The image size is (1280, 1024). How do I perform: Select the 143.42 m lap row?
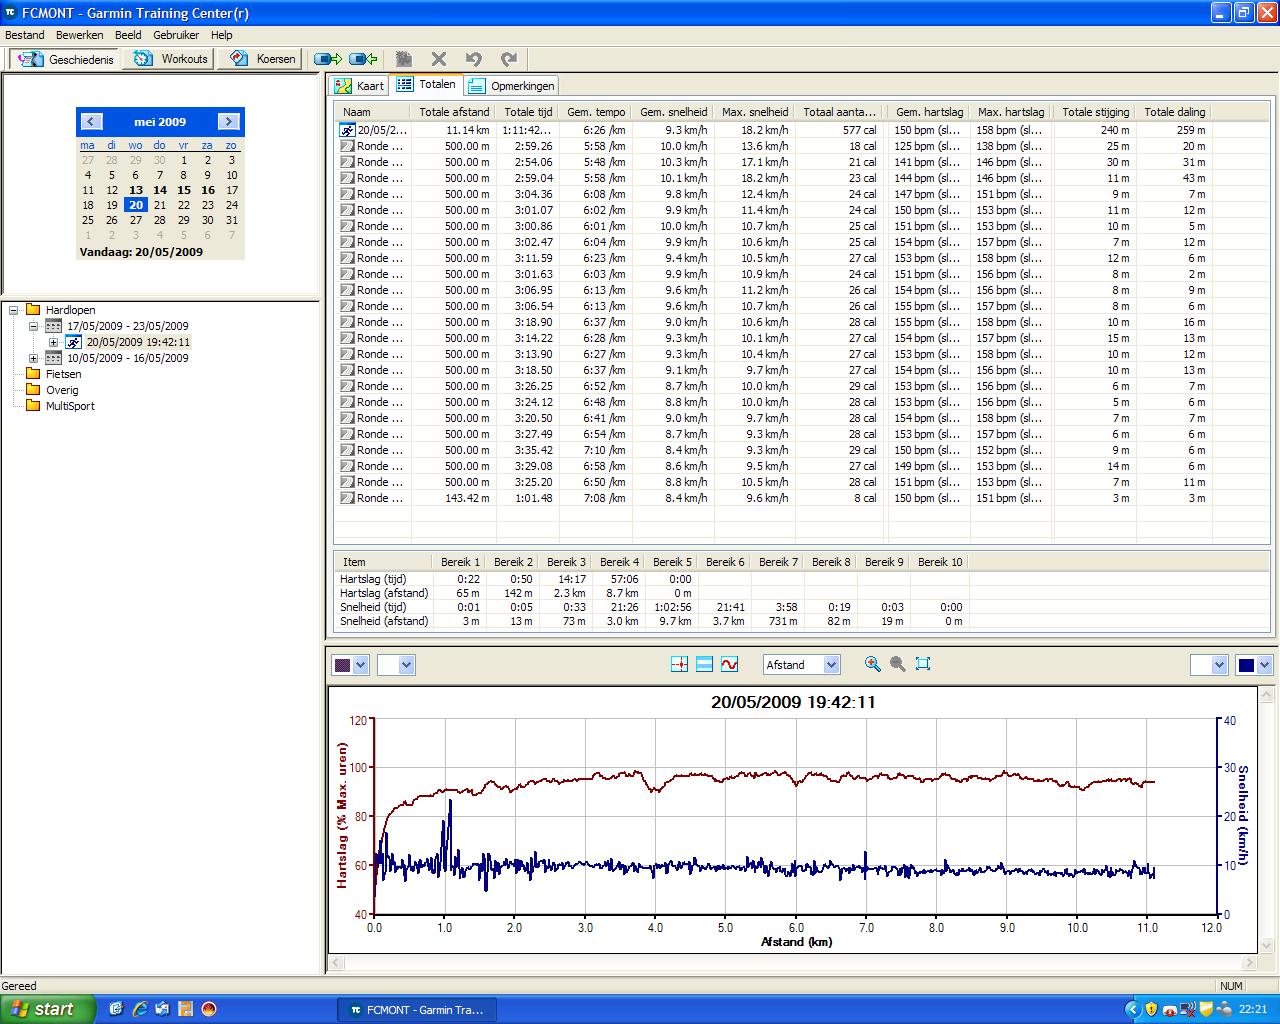coord(775,498)
